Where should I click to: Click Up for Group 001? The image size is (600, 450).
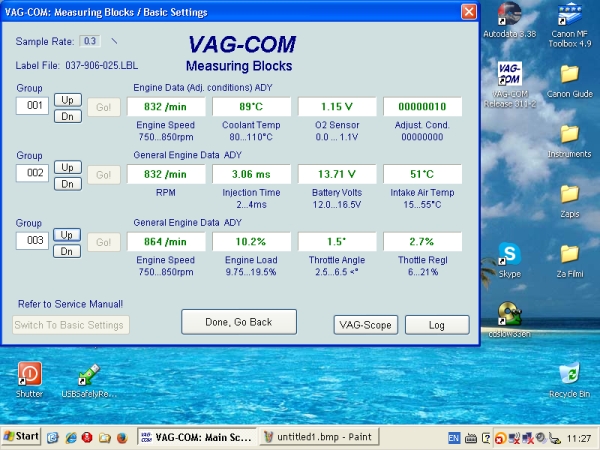pyautogui.click(x=67, y=100)
